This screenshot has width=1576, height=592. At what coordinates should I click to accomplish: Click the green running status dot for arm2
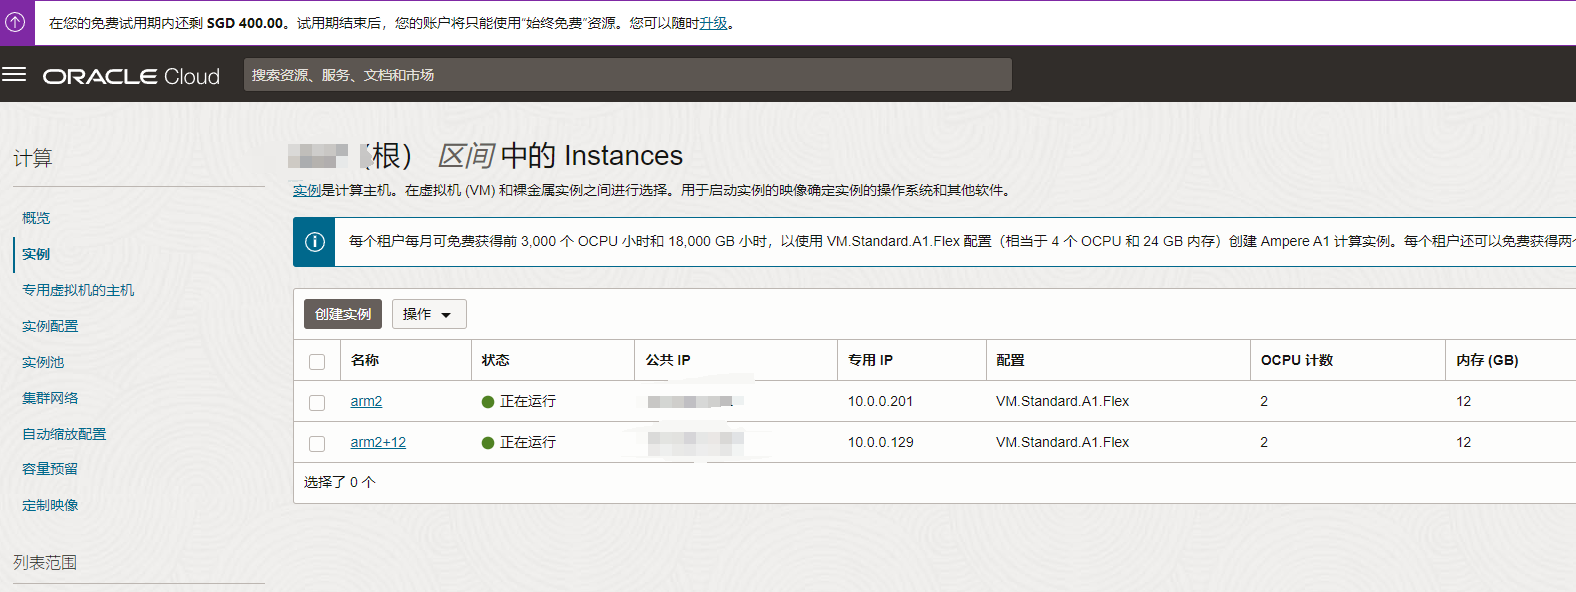(x=488, y=402)
